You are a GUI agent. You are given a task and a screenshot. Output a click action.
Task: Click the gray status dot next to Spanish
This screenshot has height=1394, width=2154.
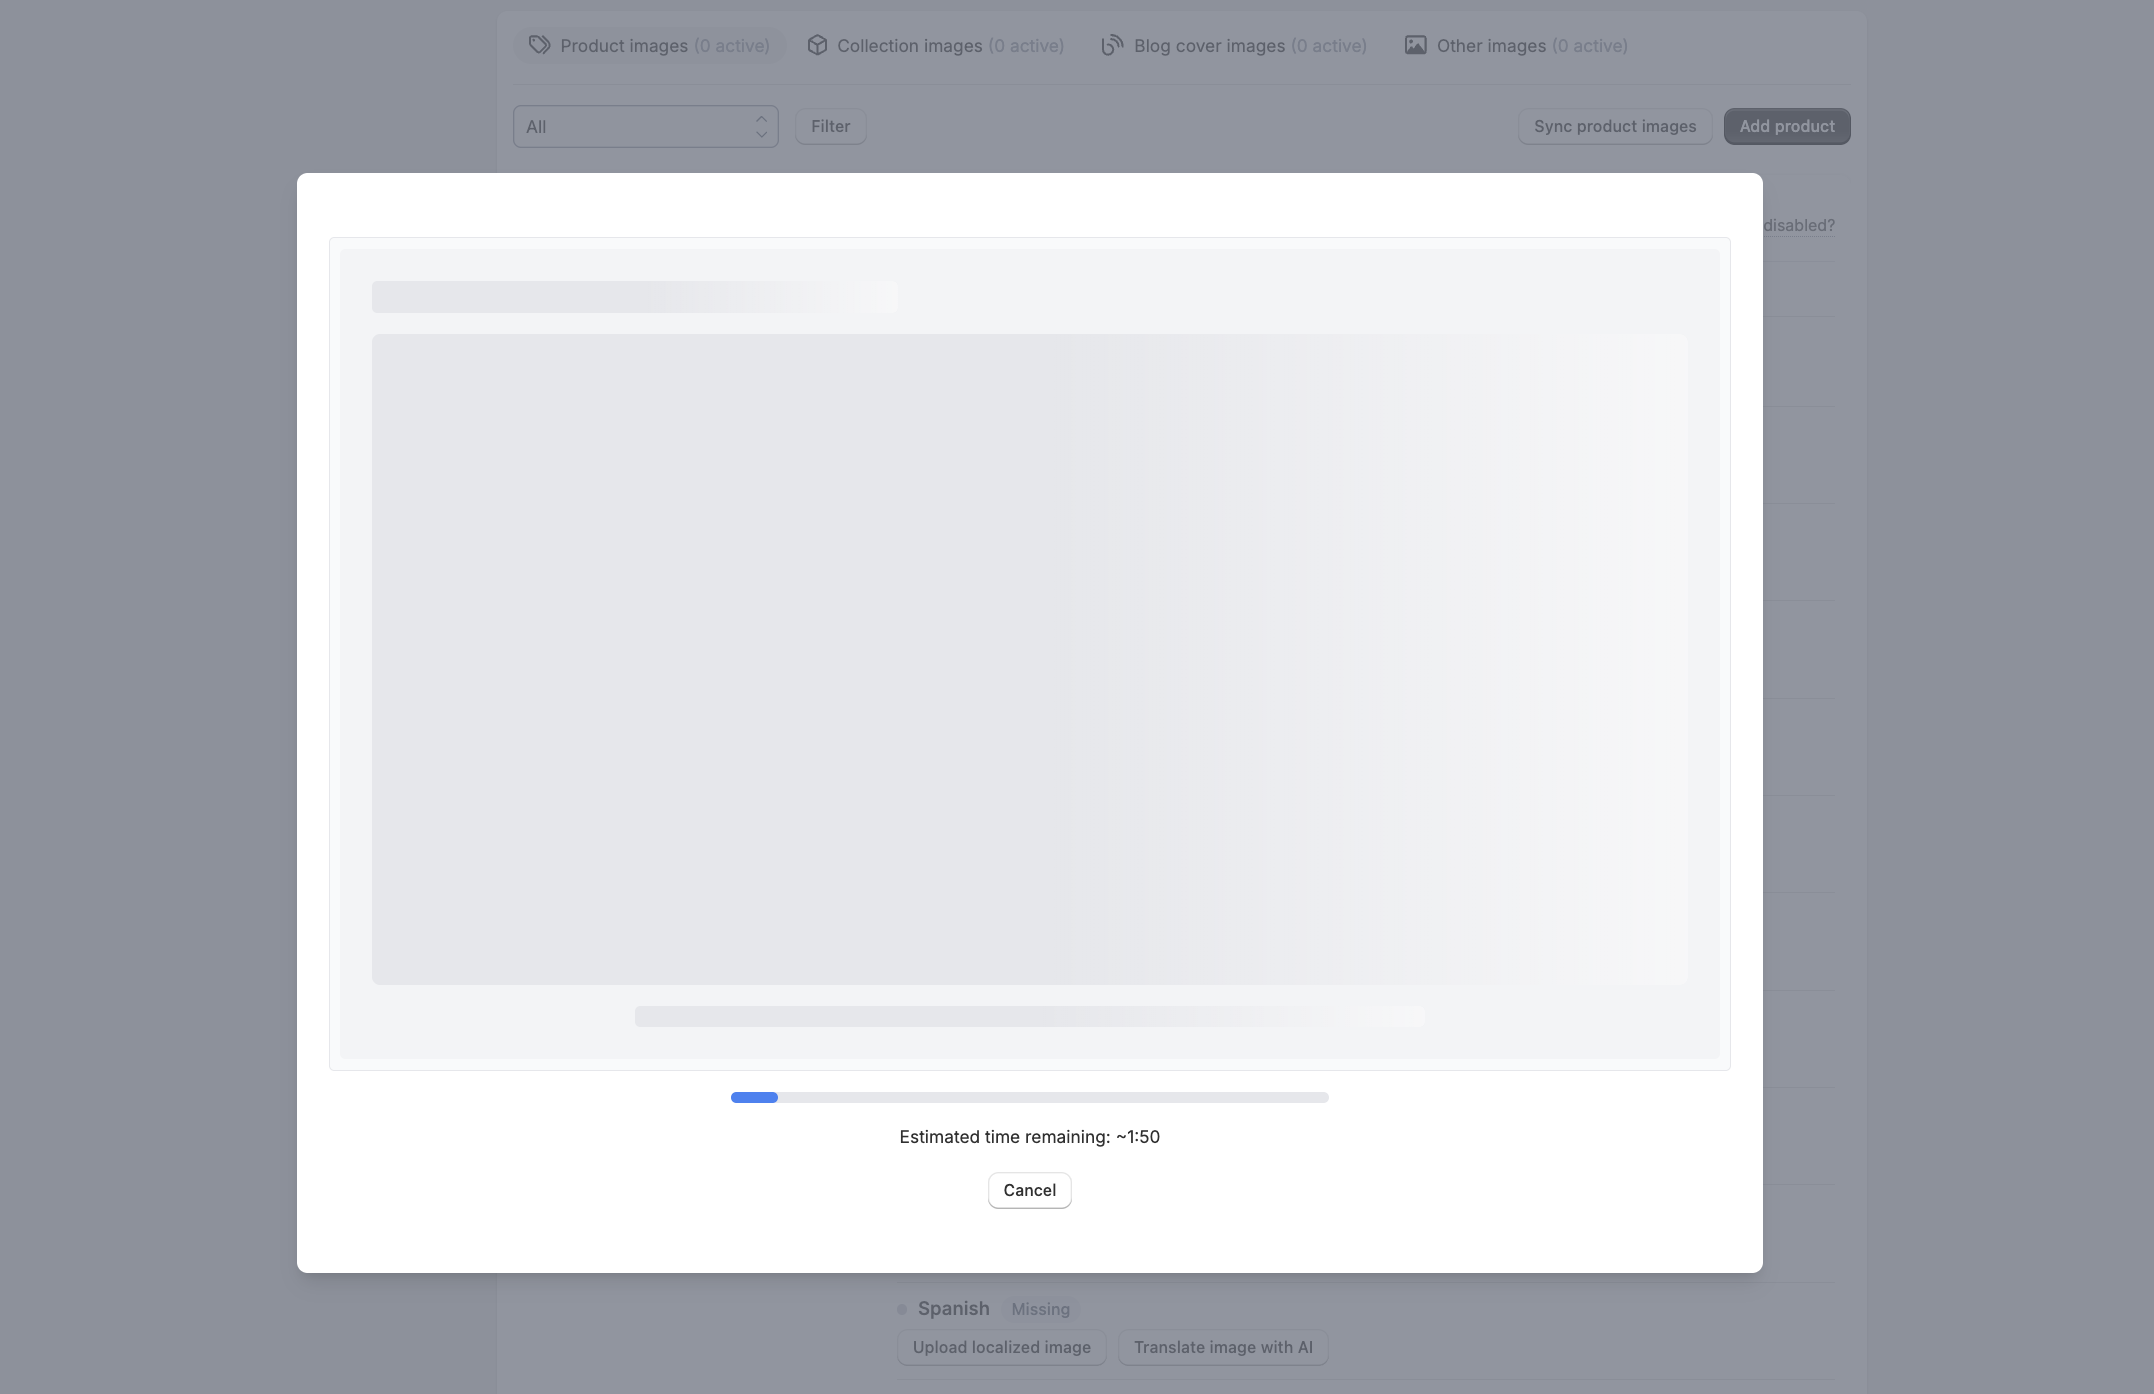[x=902, y=1309]
